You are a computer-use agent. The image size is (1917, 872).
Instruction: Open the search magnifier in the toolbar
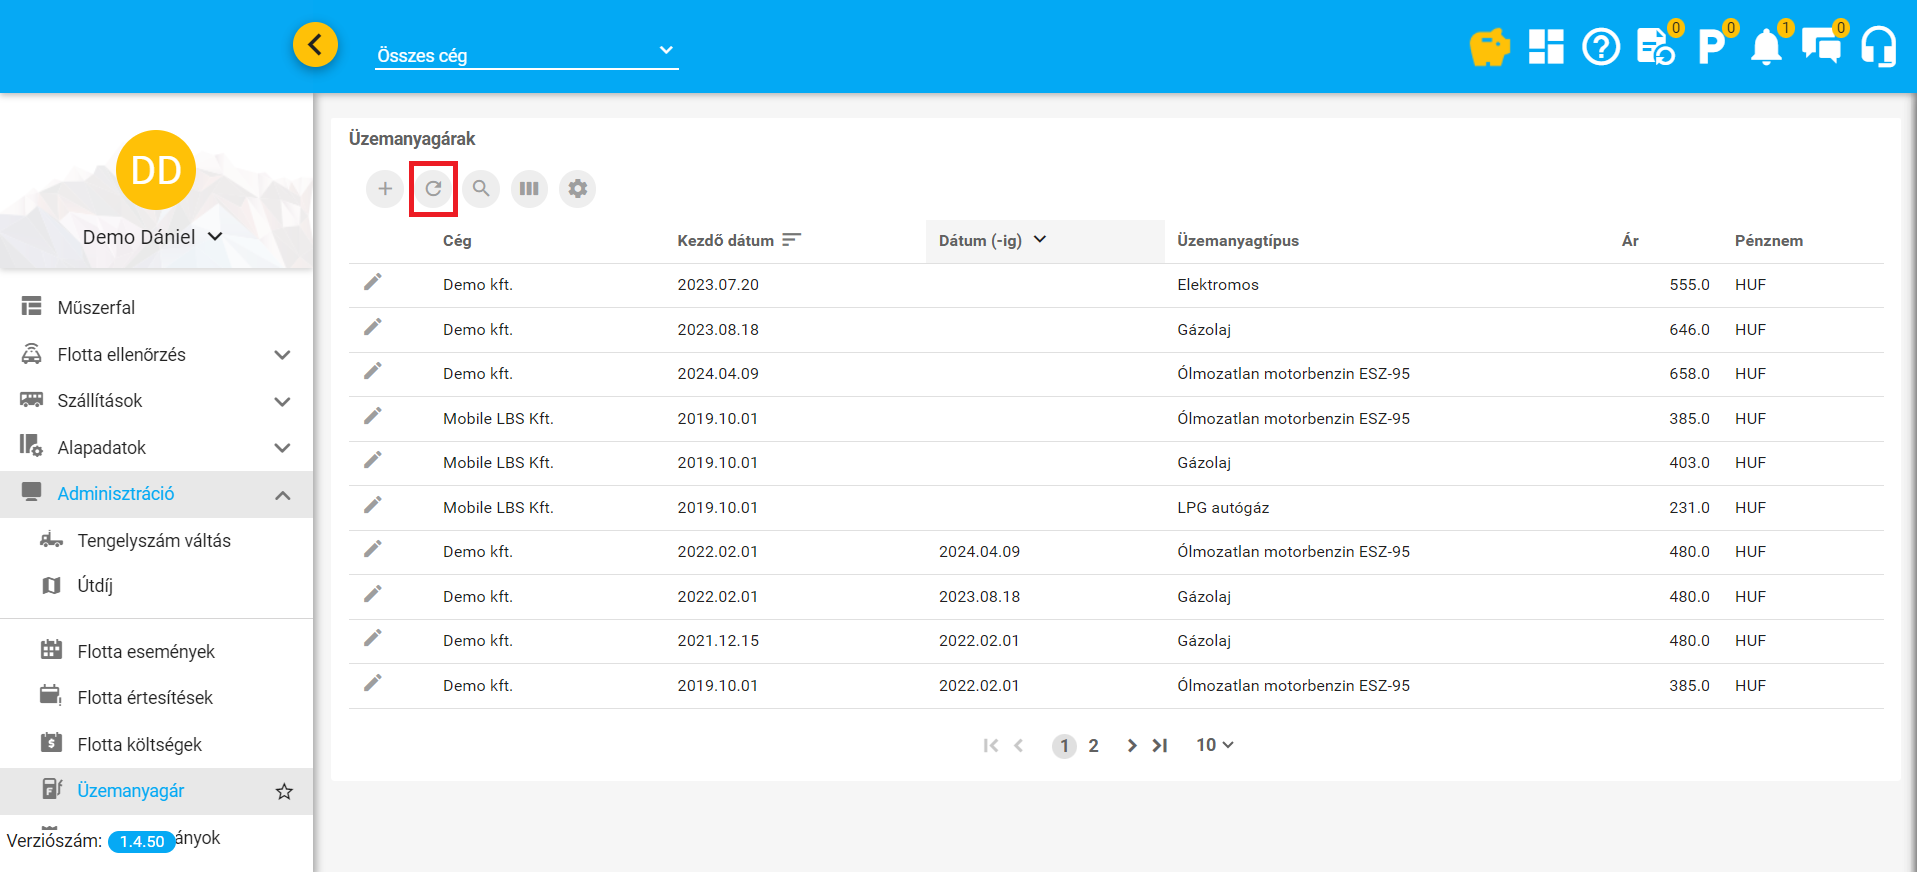pos(481,188)
